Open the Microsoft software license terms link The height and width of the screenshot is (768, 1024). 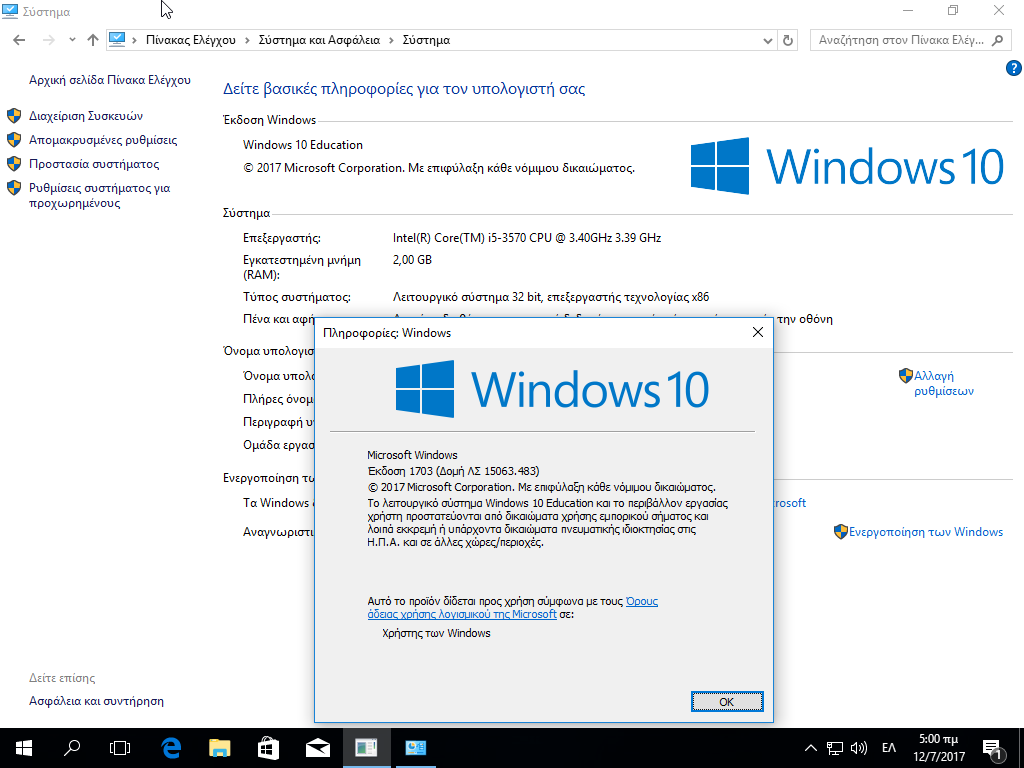513,607
